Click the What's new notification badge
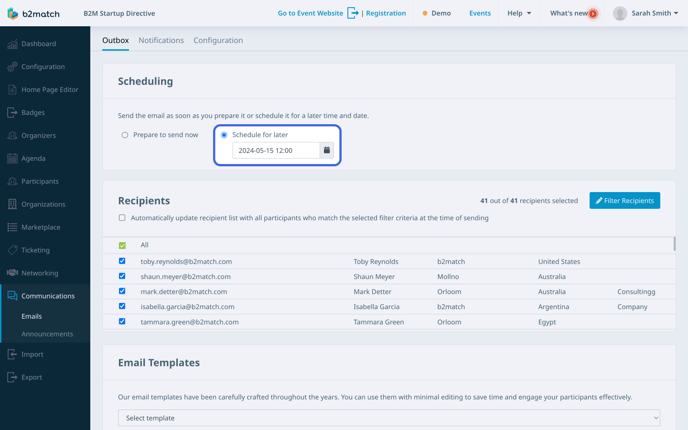This screenshot has width=688, height=430. coord(593,14)
